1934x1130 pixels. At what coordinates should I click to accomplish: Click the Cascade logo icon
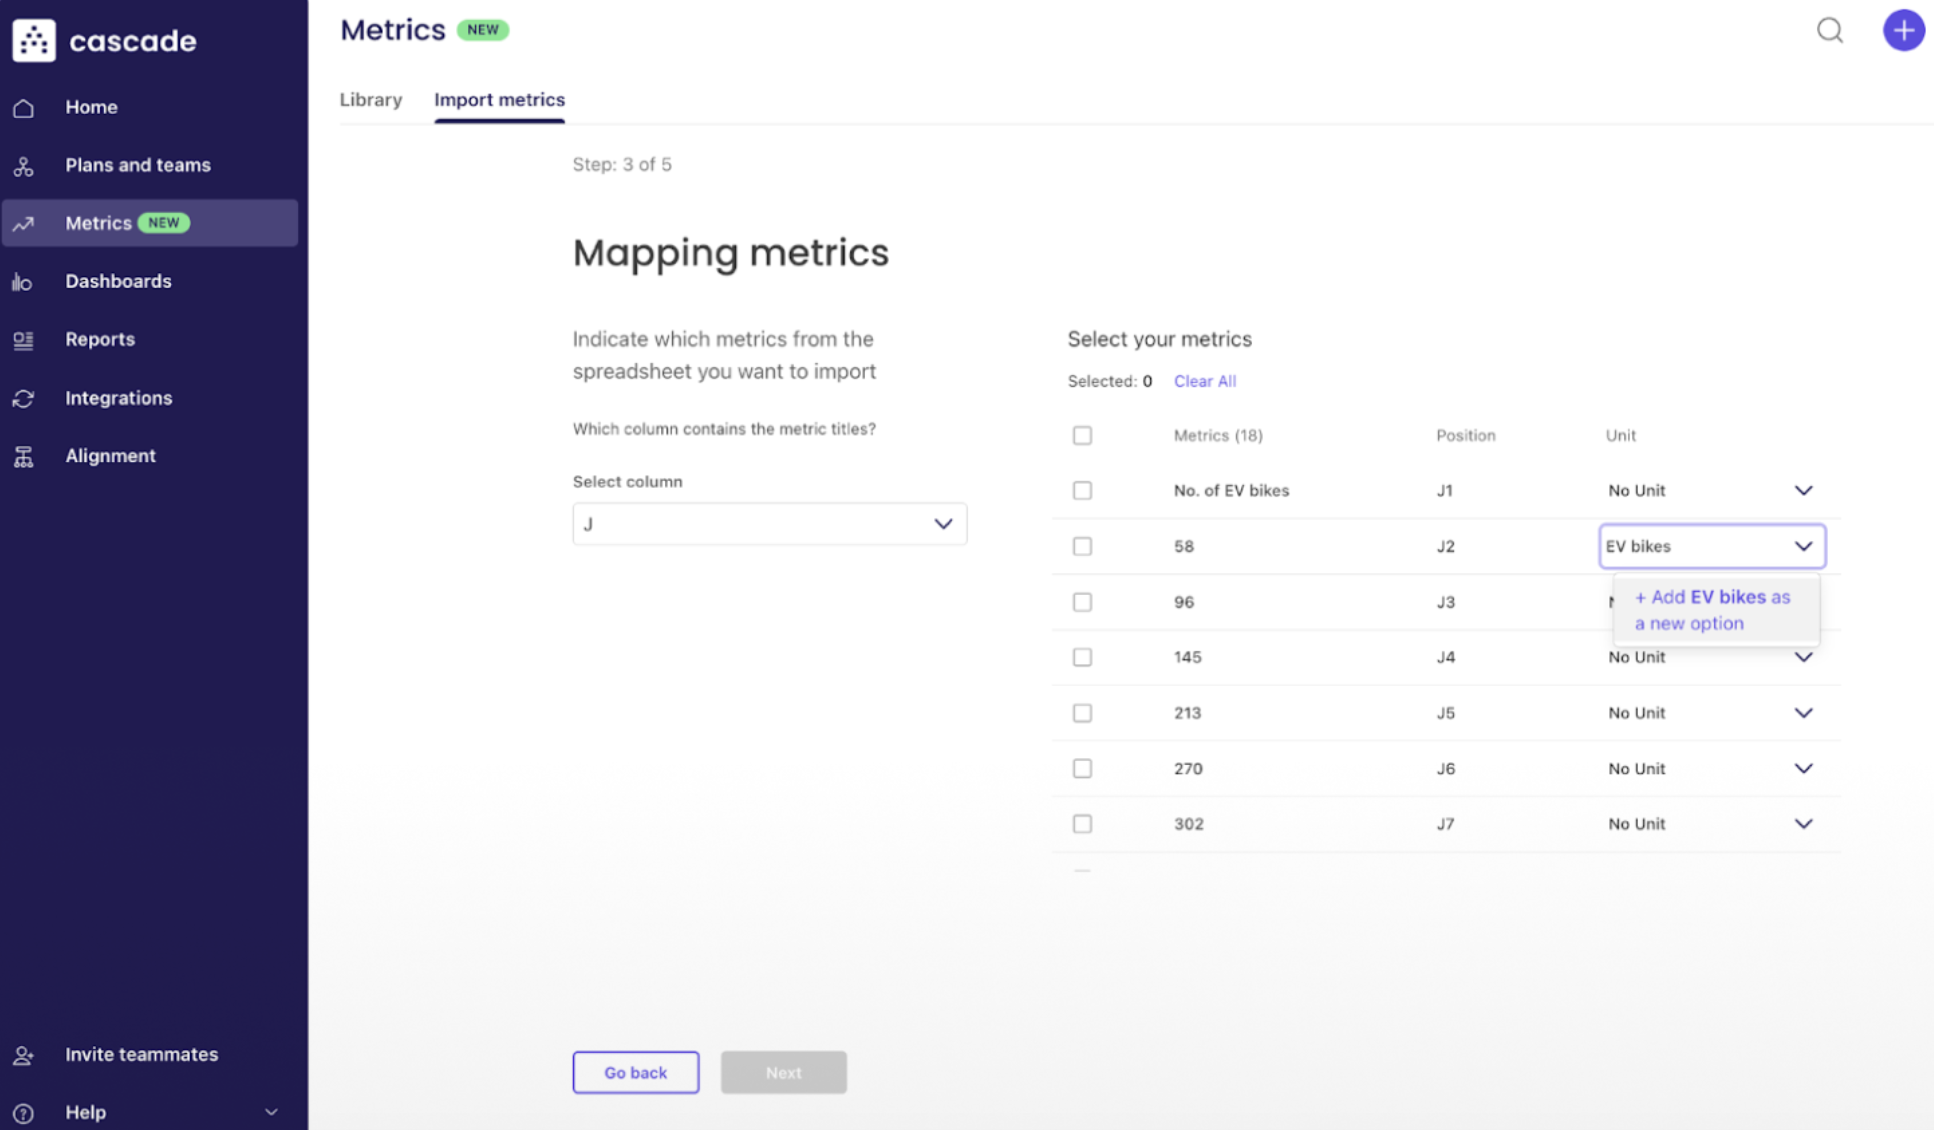(x=34, y=40)
